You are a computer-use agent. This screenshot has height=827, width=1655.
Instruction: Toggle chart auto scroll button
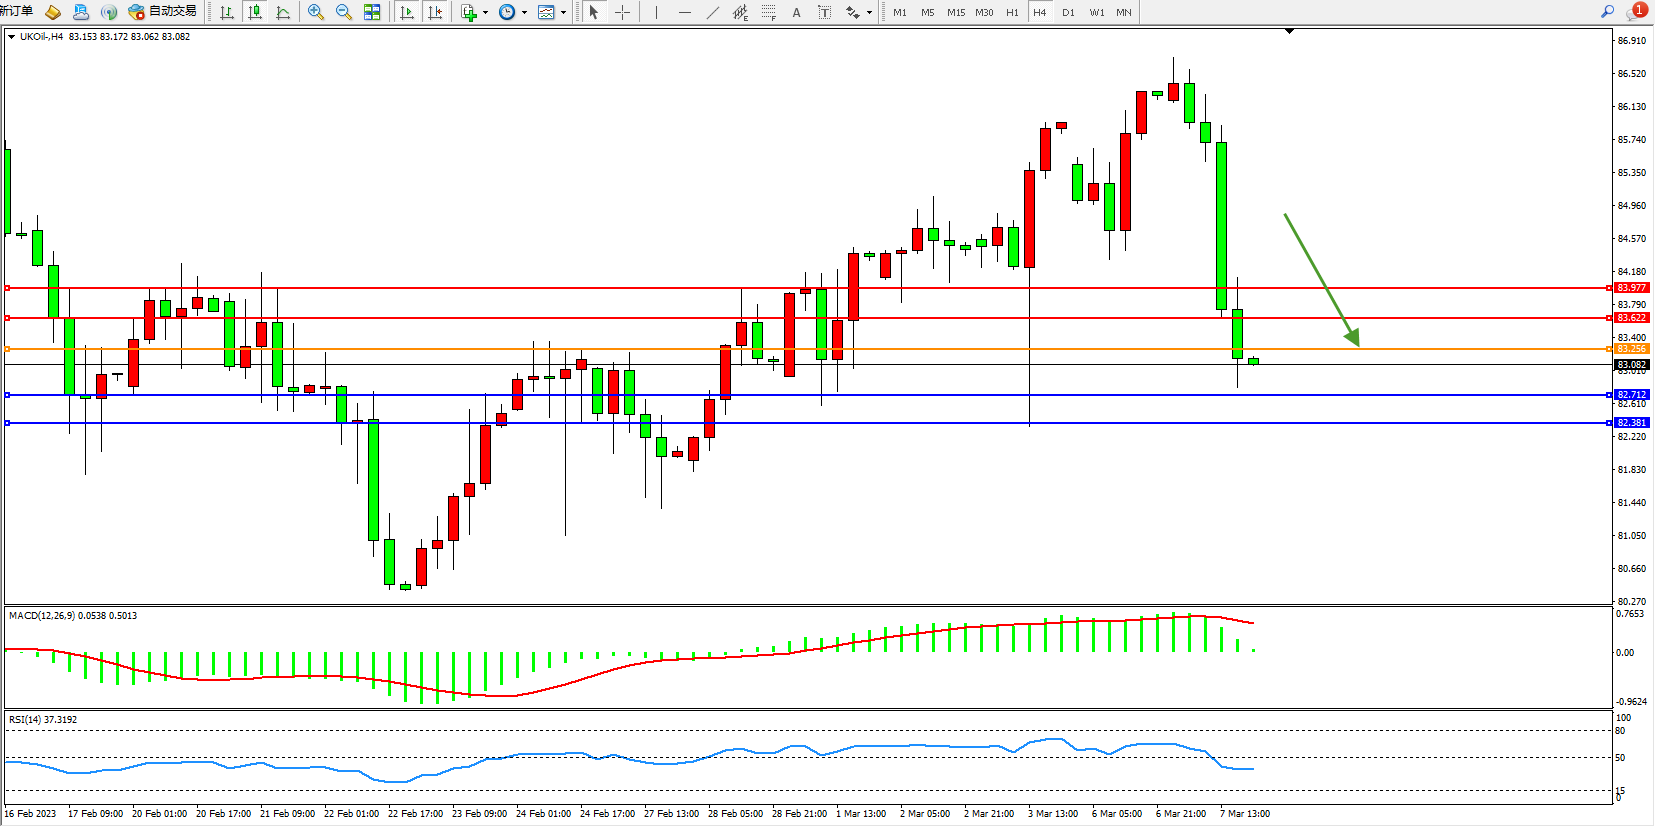pos(407,12)
